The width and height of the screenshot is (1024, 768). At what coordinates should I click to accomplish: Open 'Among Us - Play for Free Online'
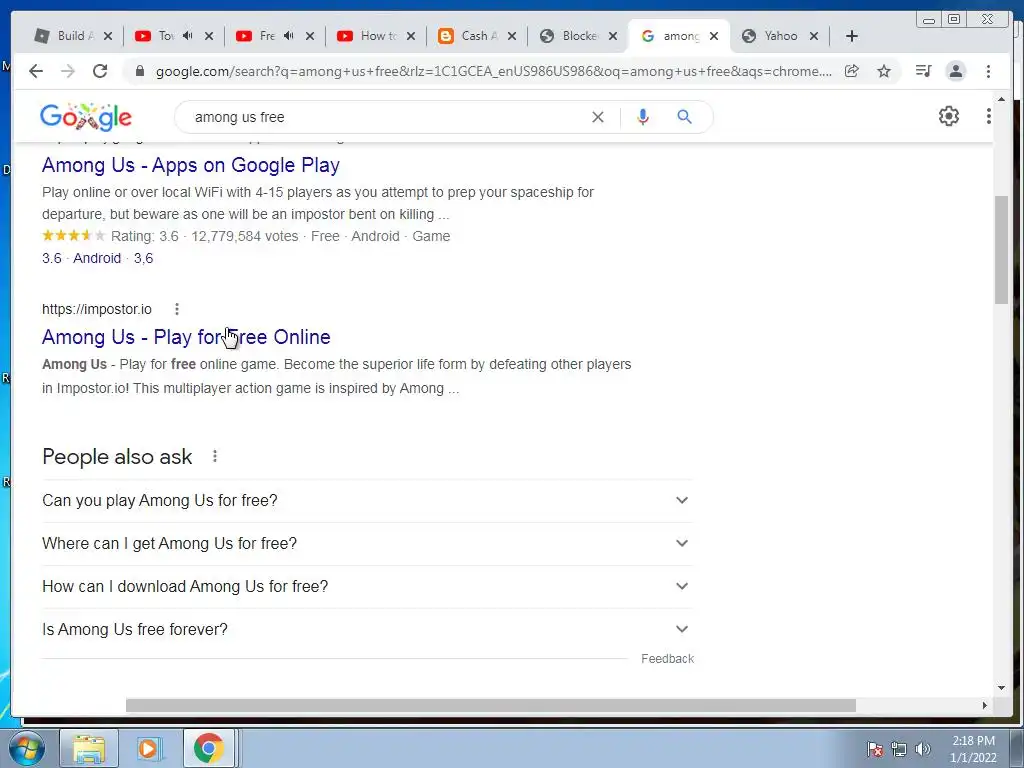[x=186, y=337]
